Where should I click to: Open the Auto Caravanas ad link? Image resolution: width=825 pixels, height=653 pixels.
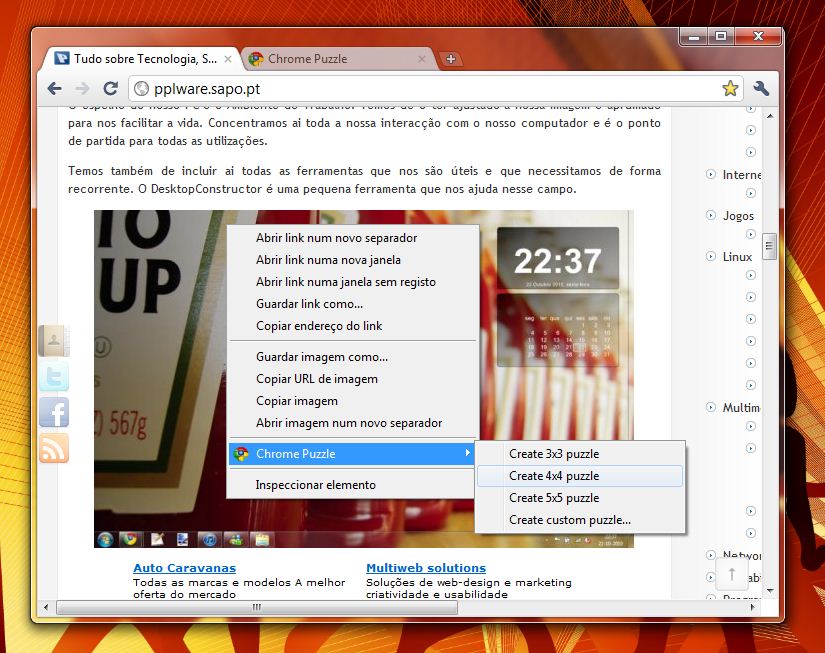tap(184, 568)
